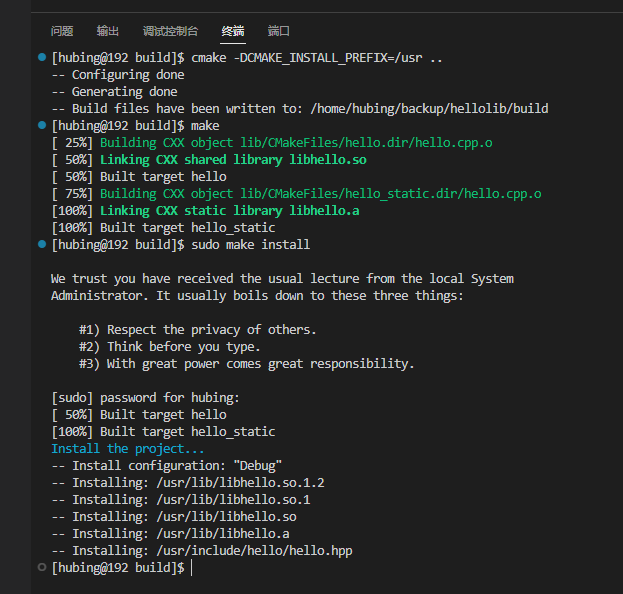Open the 端口 panel tab
This screenshot has height=594, width=623.
click(x=279, y=31)
